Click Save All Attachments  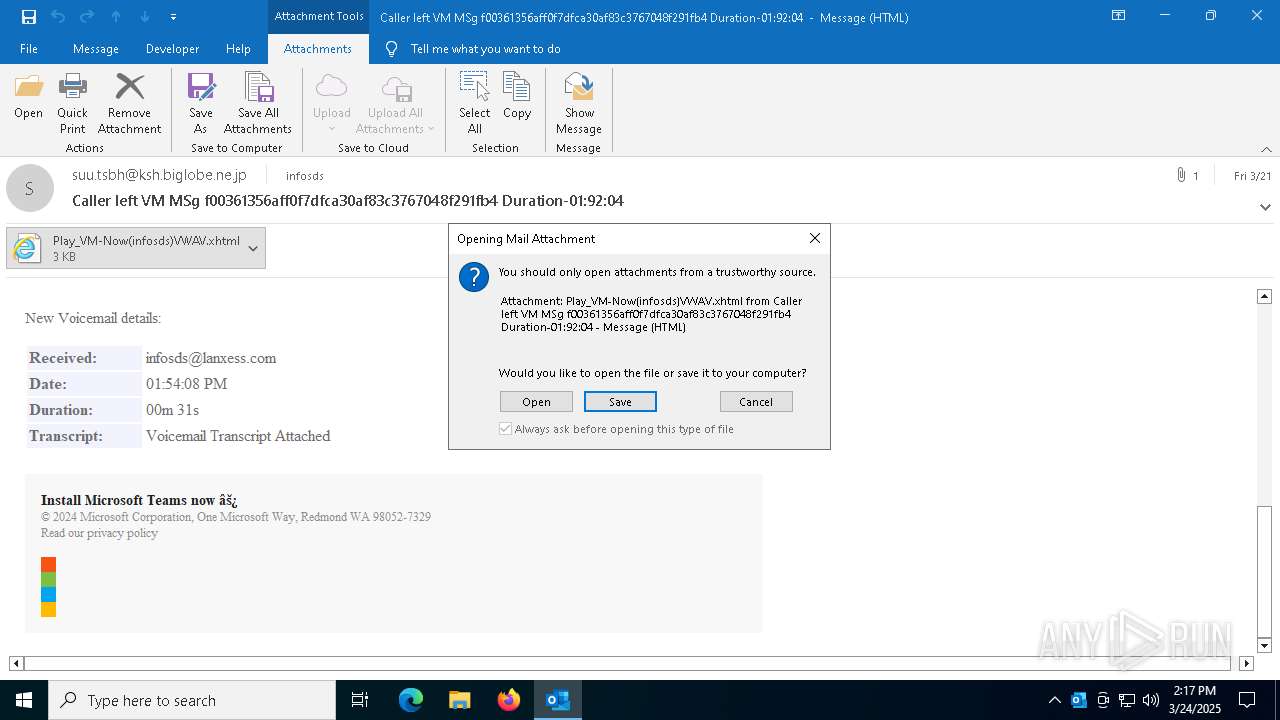pyautogui.click(x=258, y=105)
